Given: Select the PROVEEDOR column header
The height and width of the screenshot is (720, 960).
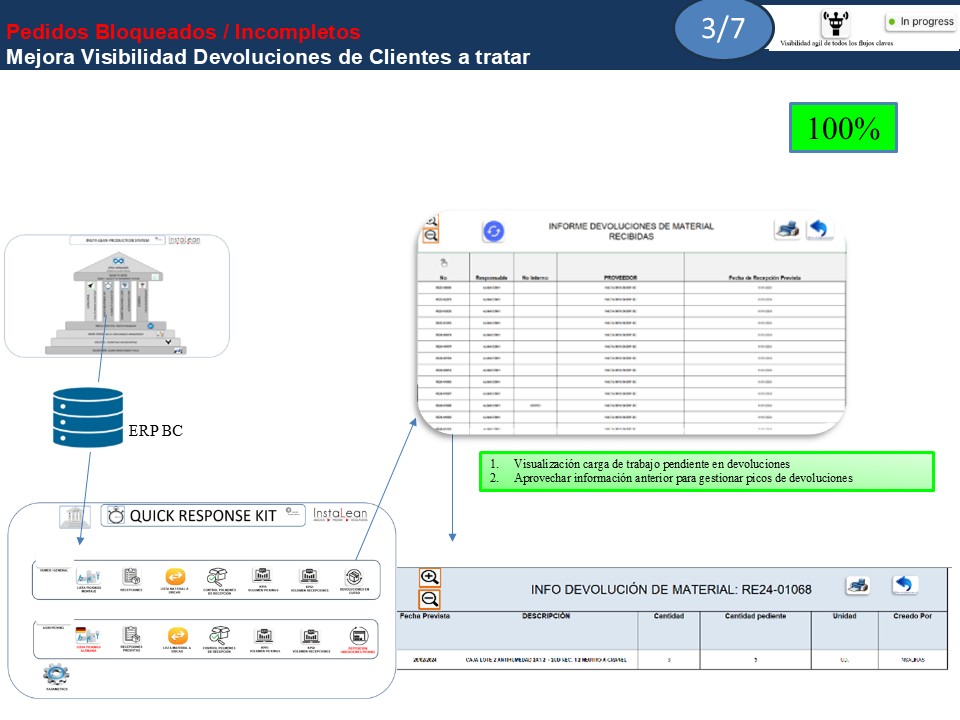Looking at the screenshot, I should pyautogui.click(x=620, y=277).
